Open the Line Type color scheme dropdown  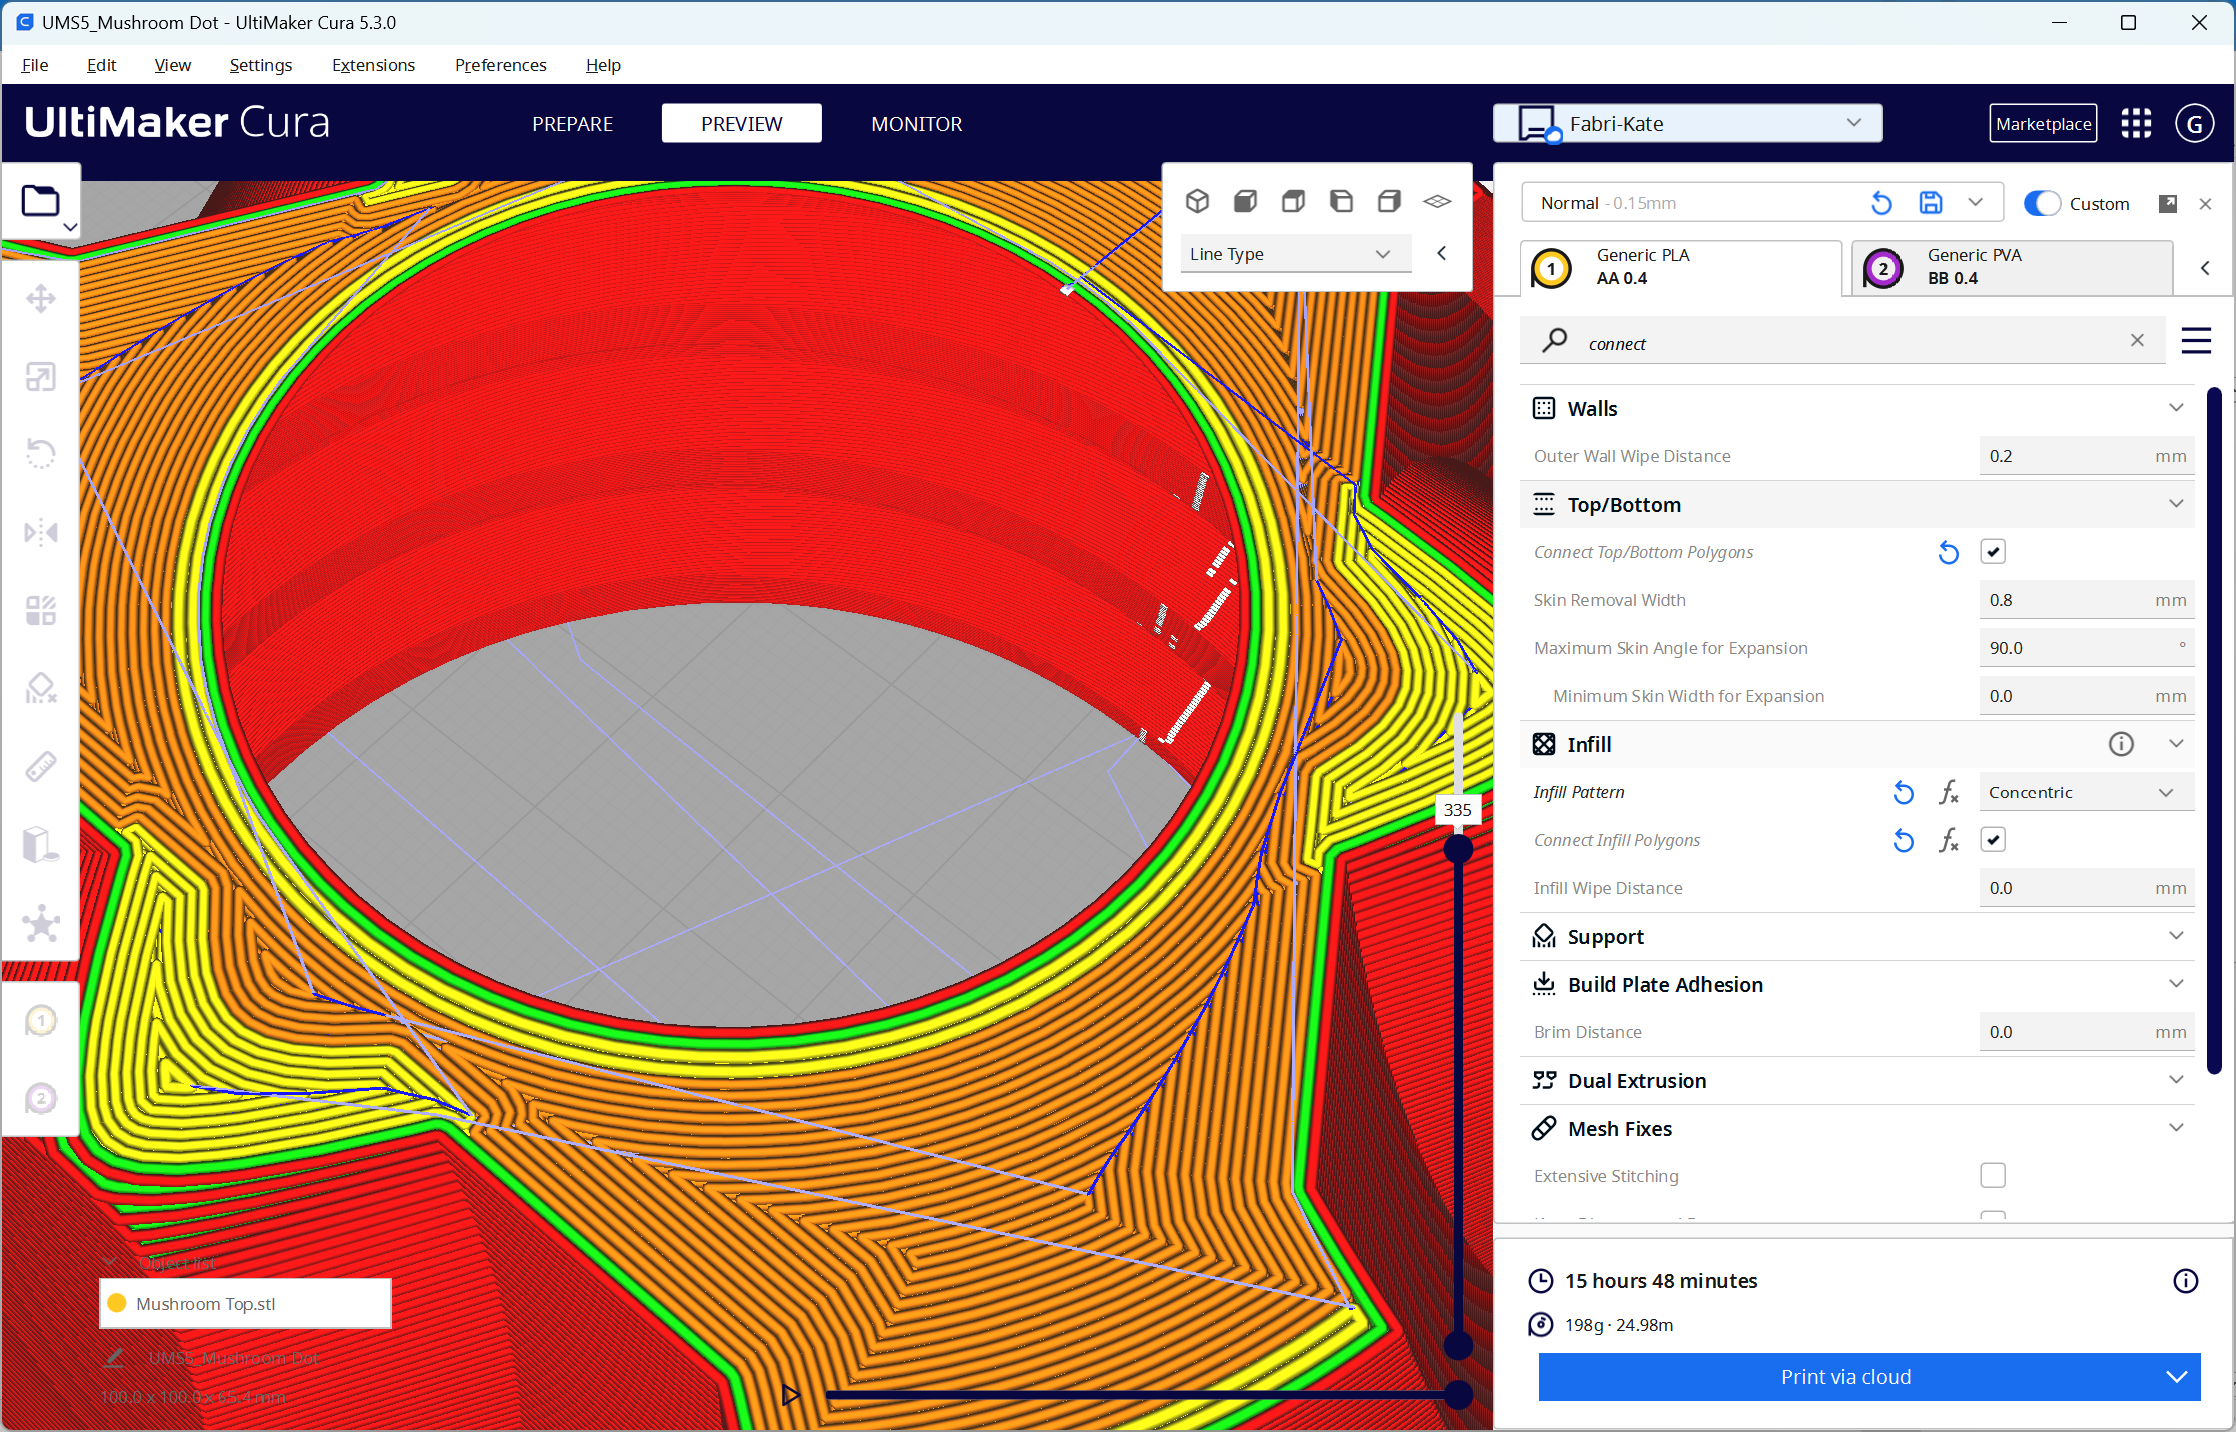(1294, 254)
